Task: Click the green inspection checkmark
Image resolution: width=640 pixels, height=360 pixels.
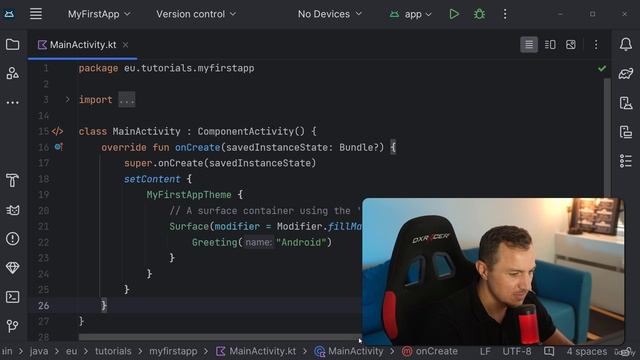Action: coord(602,68)
